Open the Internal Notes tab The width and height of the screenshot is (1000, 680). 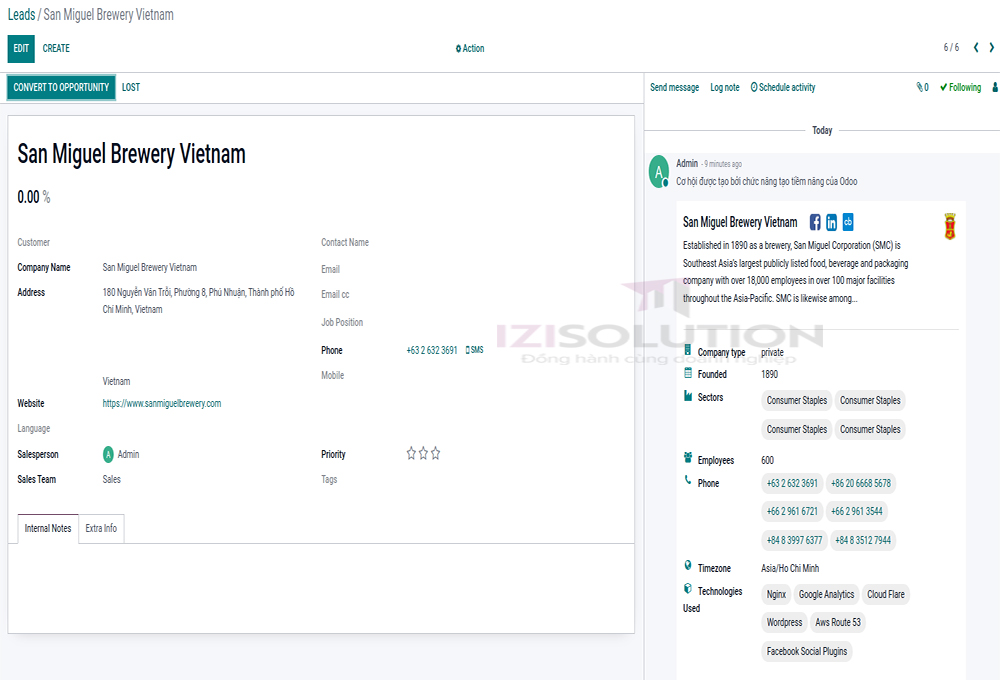point(47,528)
